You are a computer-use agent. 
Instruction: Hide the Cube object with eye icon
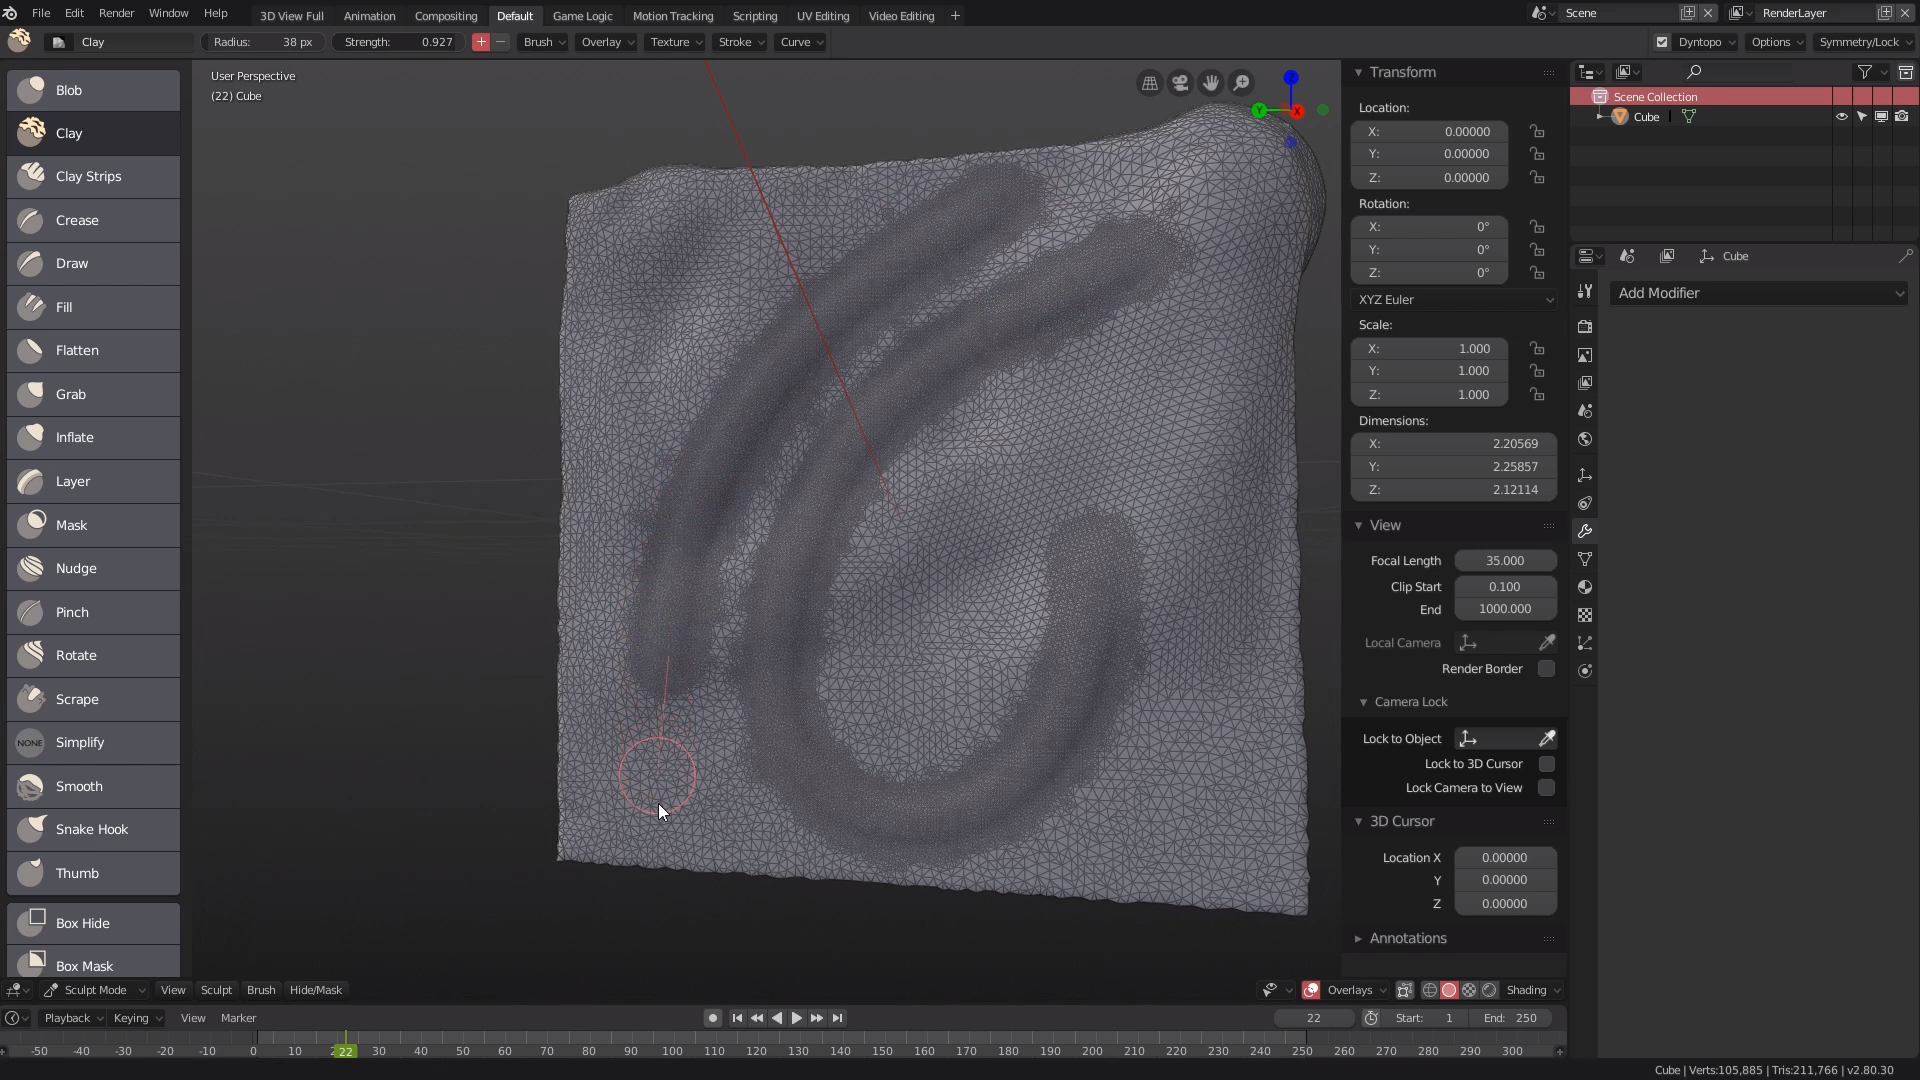pos(1841,117)
